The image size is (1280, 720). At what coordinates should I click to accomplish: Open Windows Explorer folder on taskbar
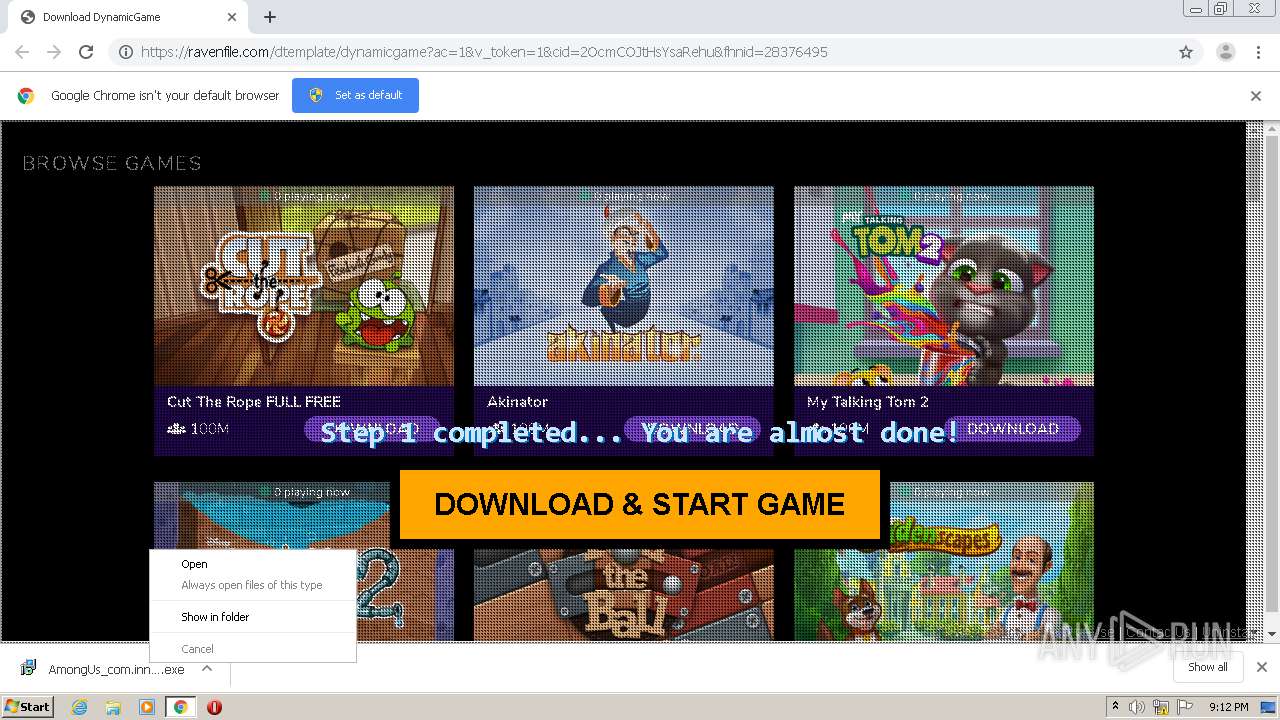(x=113, y=707)
